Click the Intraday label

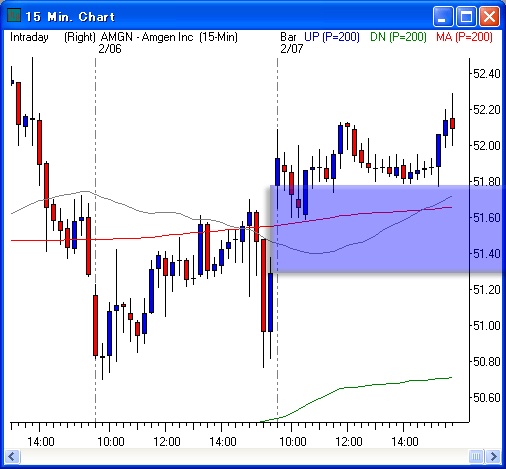[x=29, y=37]
